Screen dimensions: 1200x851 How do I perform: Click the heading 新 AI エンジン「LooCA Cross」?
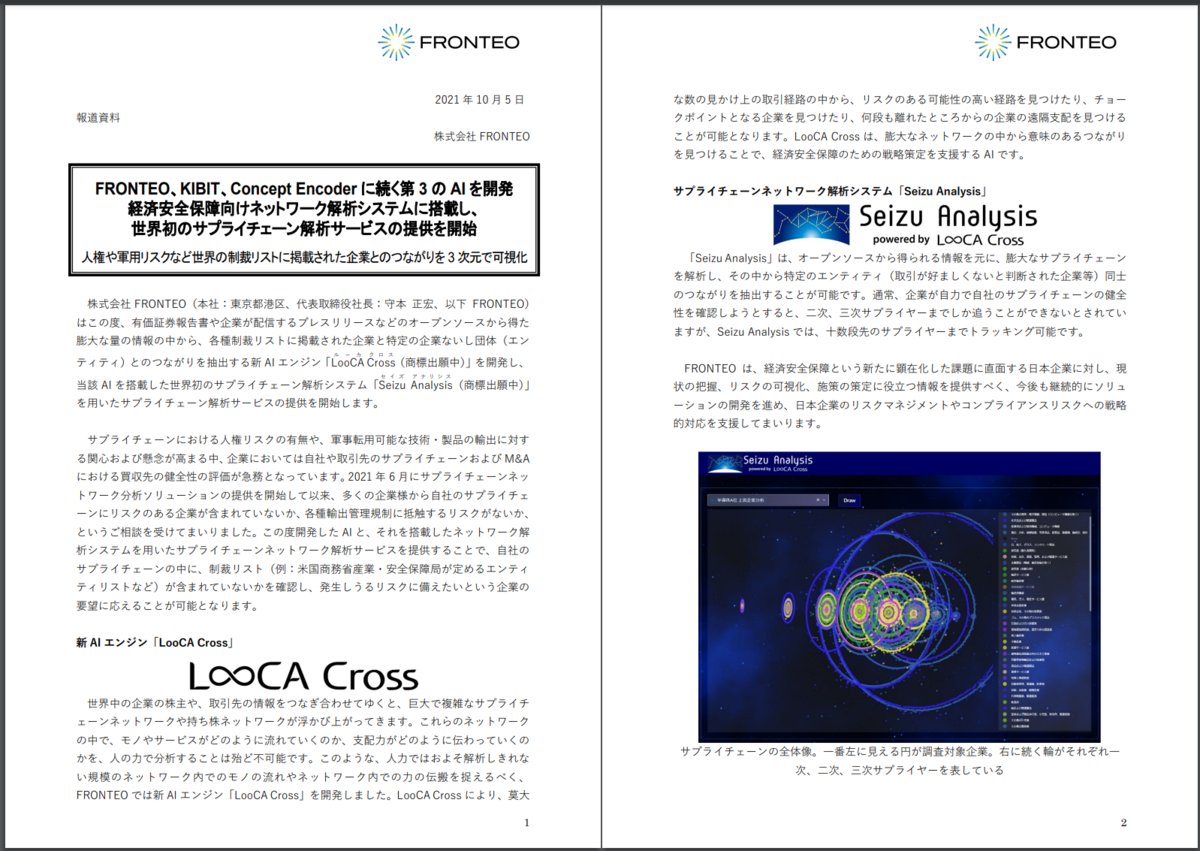(x=155, y=642)
